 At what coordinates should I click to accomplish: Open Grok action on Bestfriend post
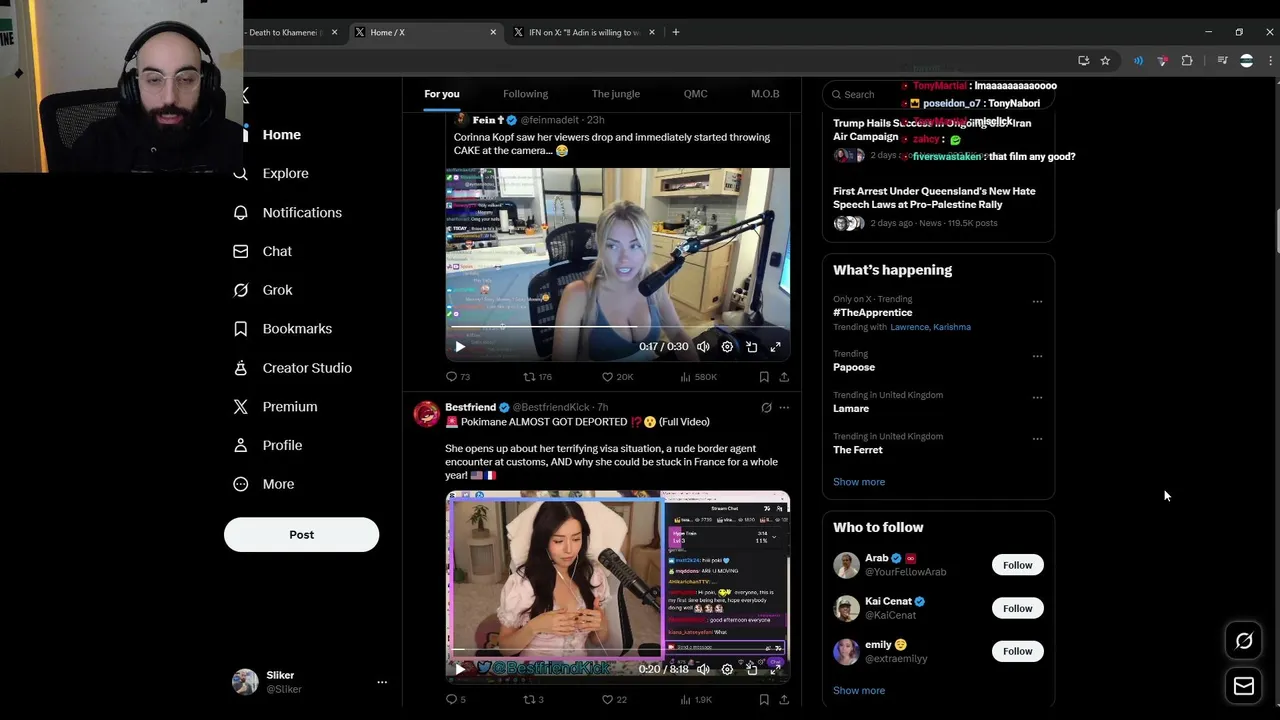(766, 408)
